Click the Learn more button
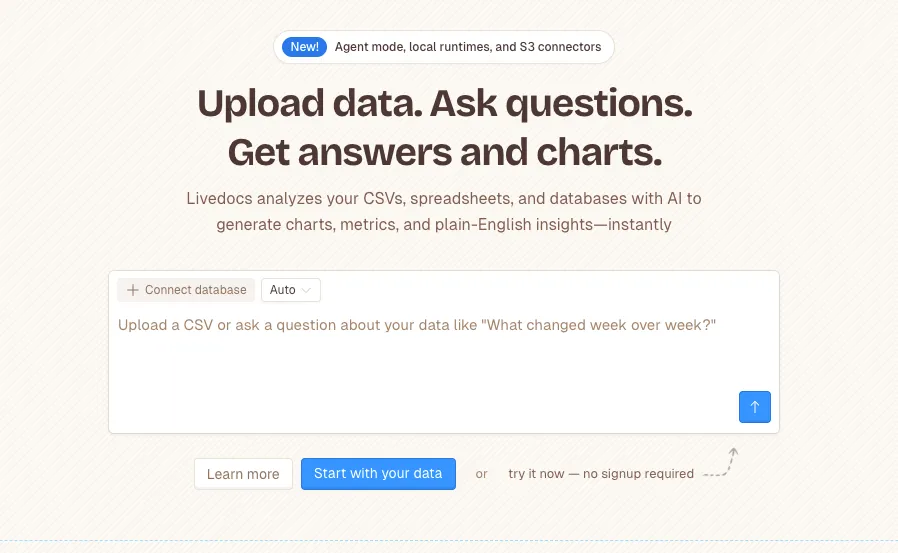 point(243,474)
